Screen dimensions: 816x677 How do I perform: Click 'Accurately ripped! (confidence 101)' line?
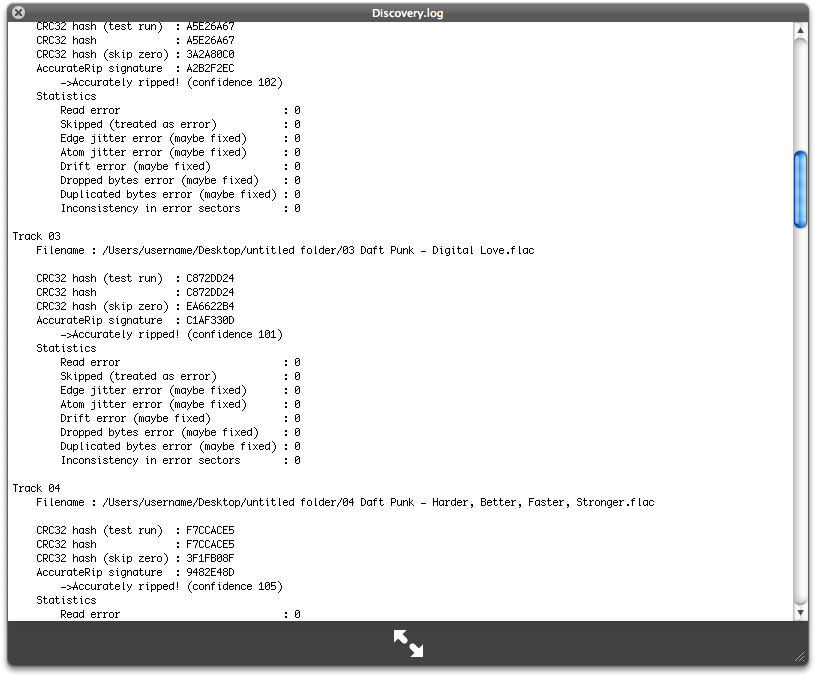coord(171,335)
